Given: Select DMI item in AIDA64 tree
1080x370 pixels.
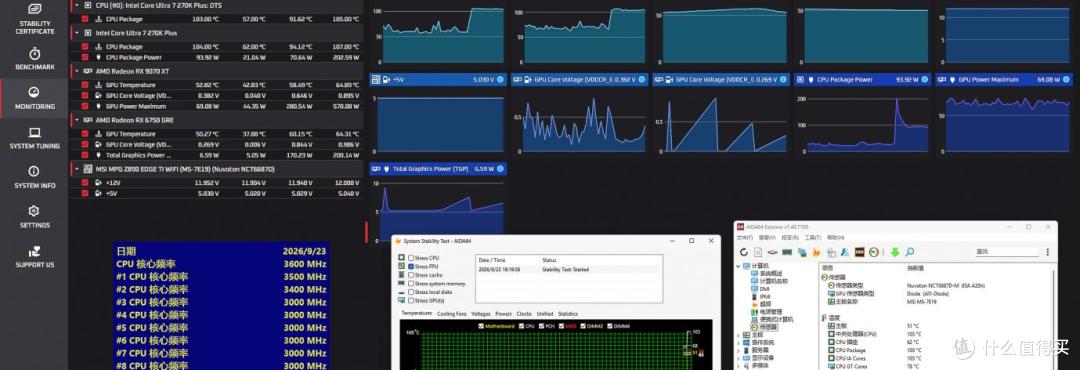Looking at the screenshot, I should point(765,289).
